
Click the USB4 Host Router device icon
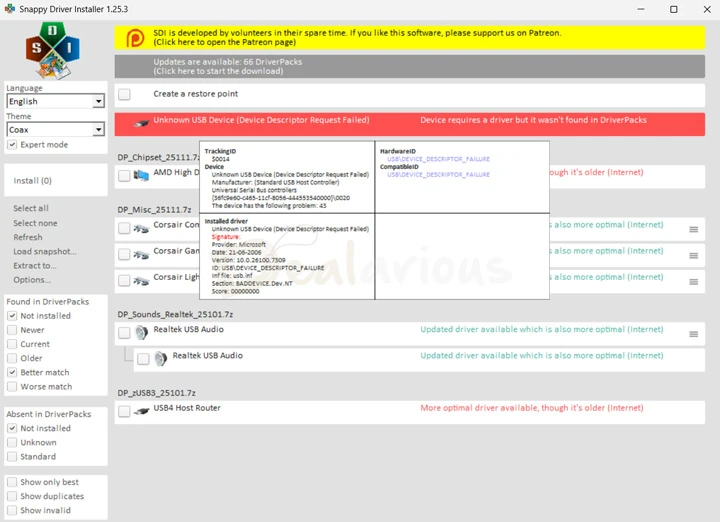pos(141,411)
